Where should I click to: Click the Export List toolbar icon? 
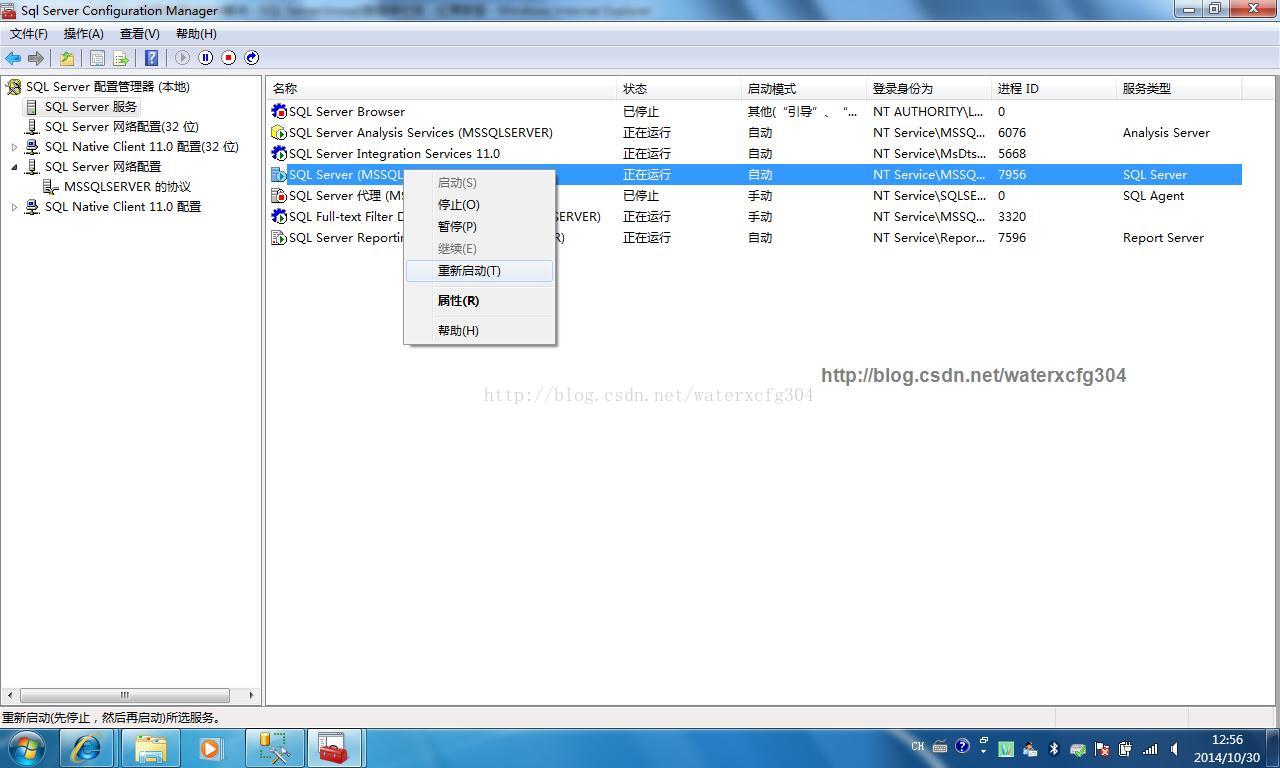(121, 58)
